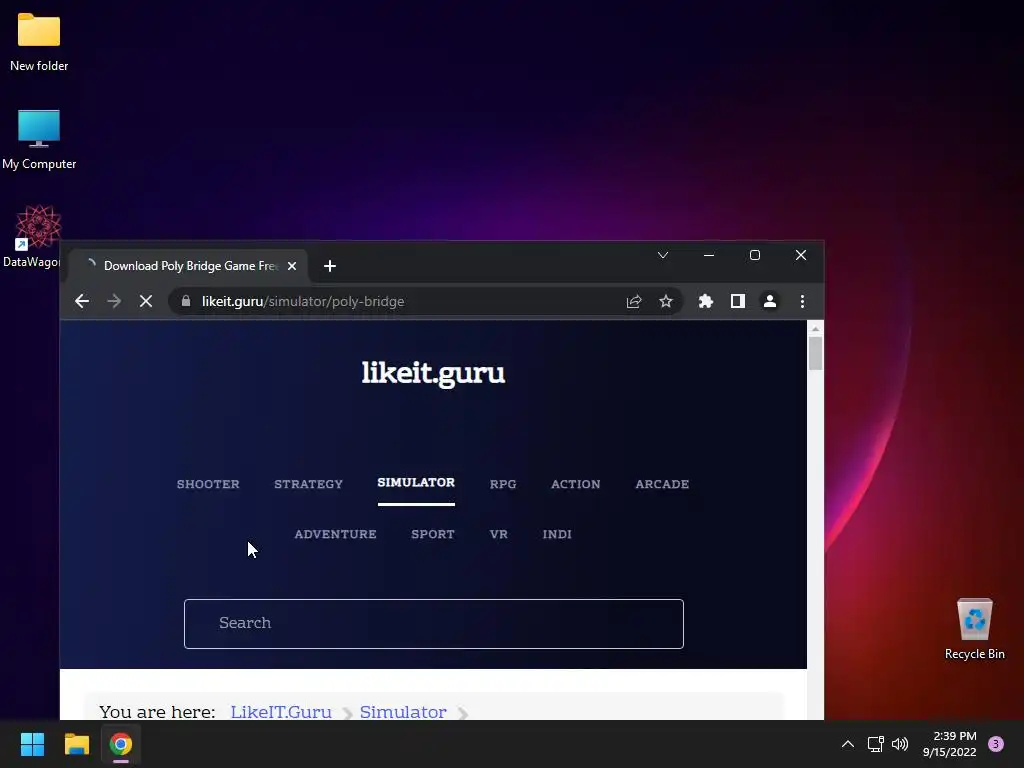Minimize the Chrome window
Screen dimensions: 1024x768
coord(709,255)
